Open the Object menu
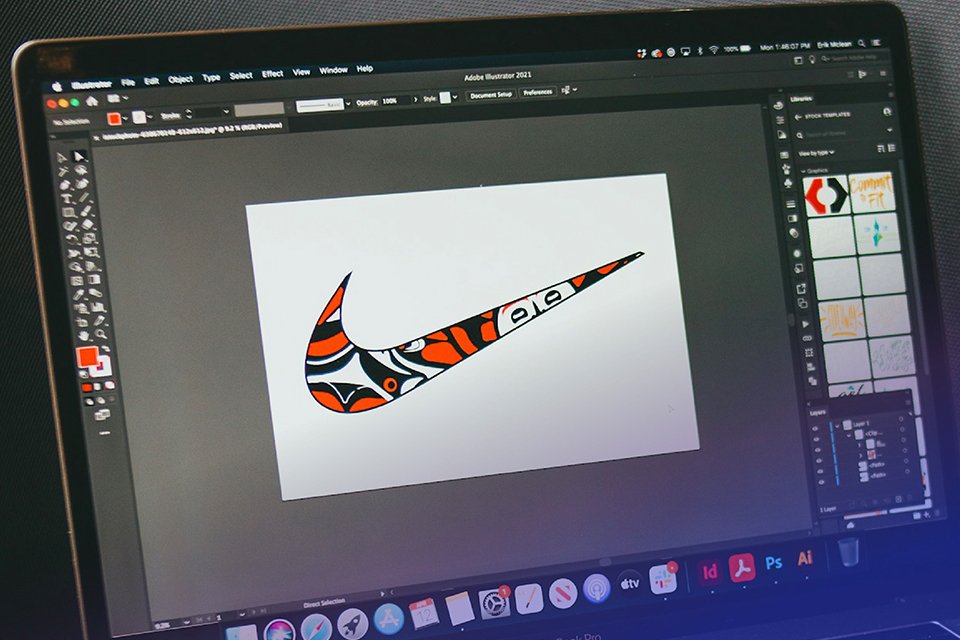The width and height of the screenshot is (960, 640). pos(181,79)
